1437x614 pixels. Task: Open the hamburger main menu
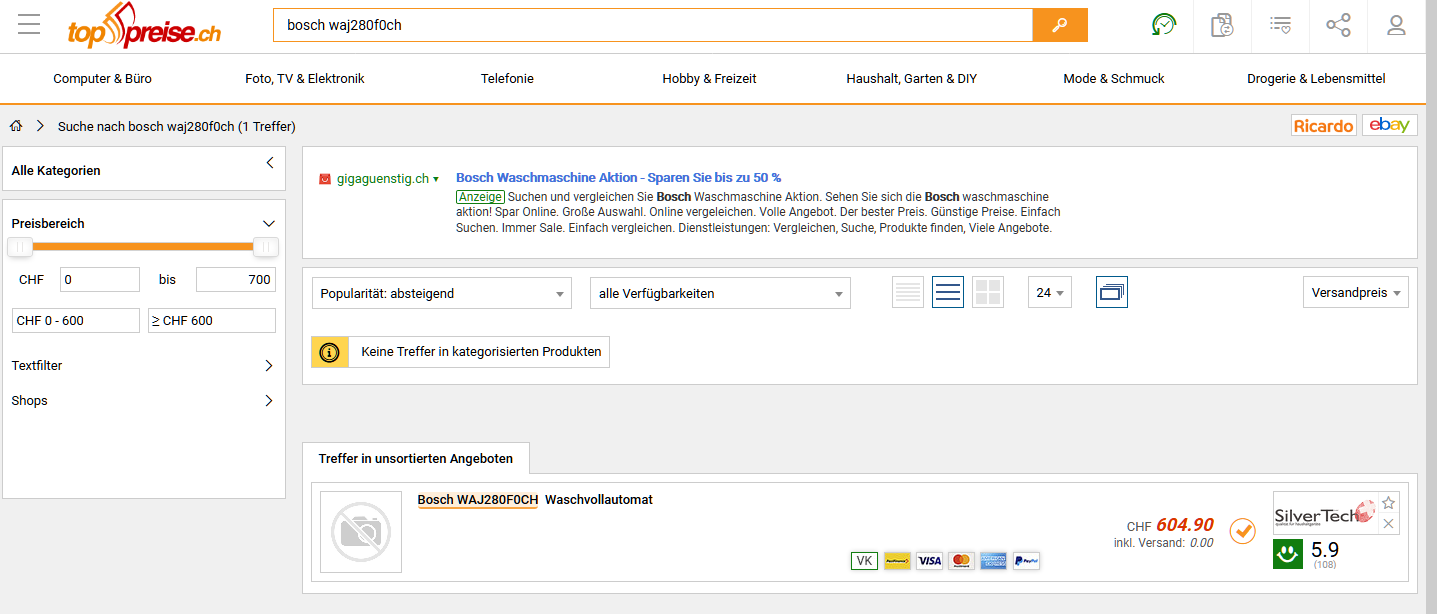[x=29, y=25]
